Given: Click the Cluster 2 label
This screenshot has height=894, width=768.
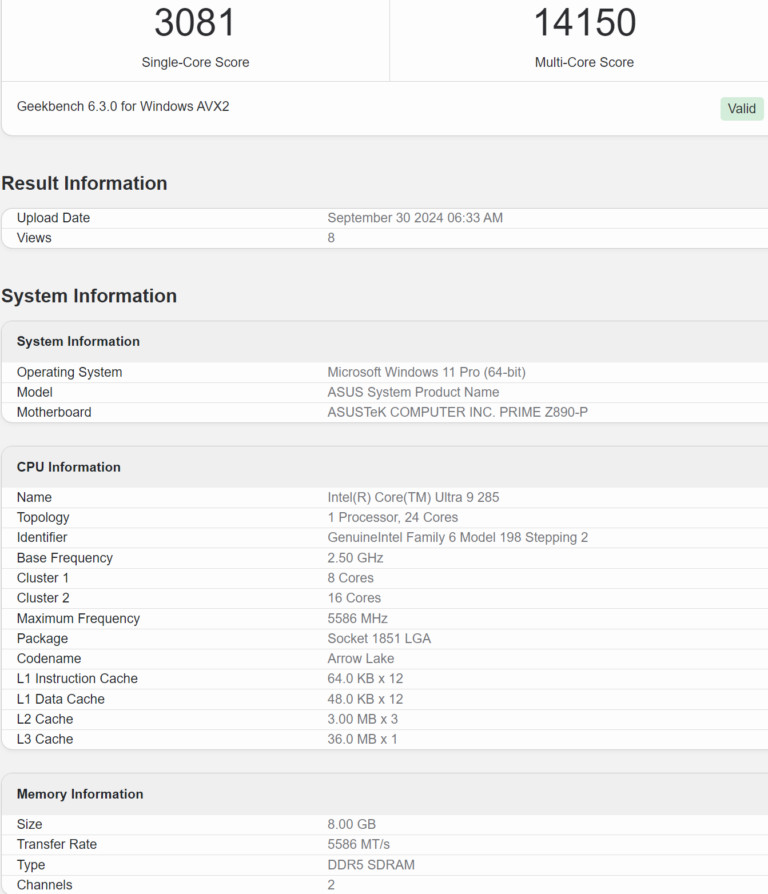Looking at the screenshot, I should click(43, 598).
